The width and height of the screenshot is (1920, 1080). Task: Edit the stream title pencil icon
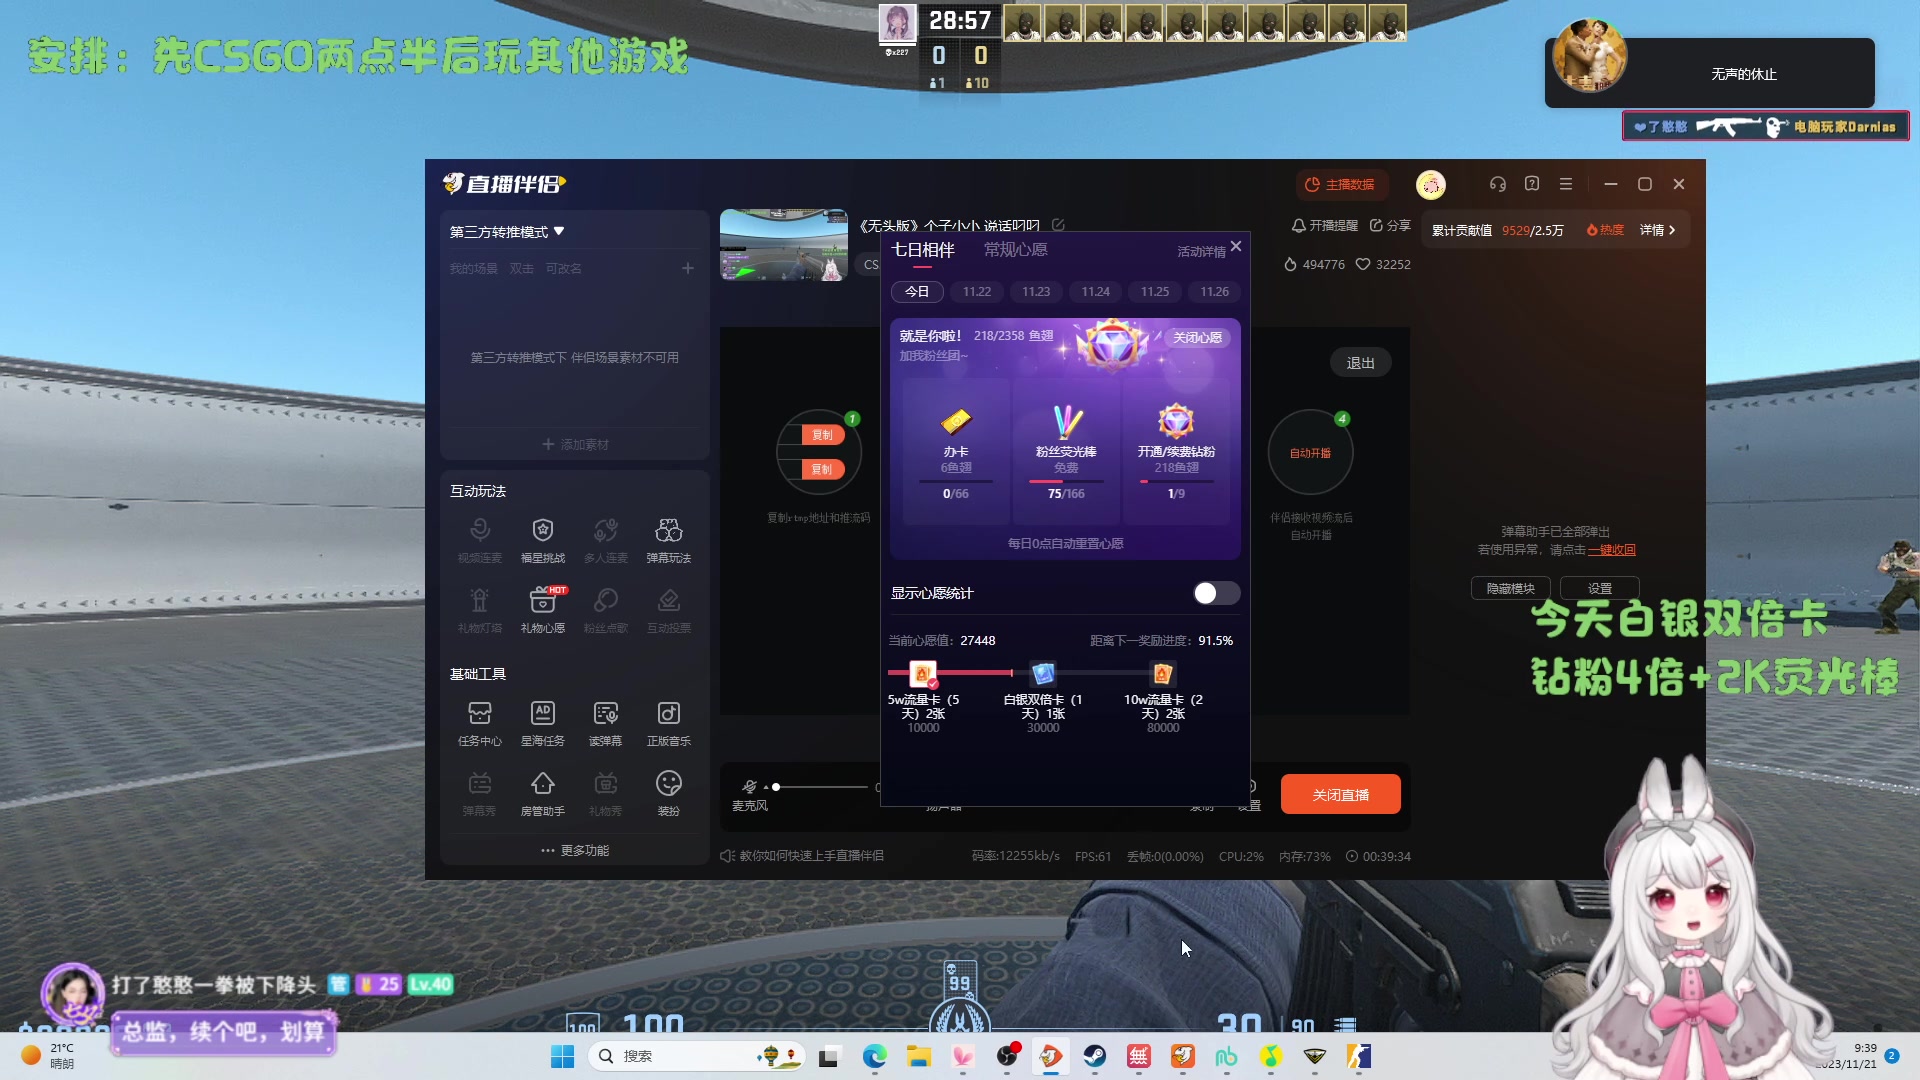[1058, 225]
